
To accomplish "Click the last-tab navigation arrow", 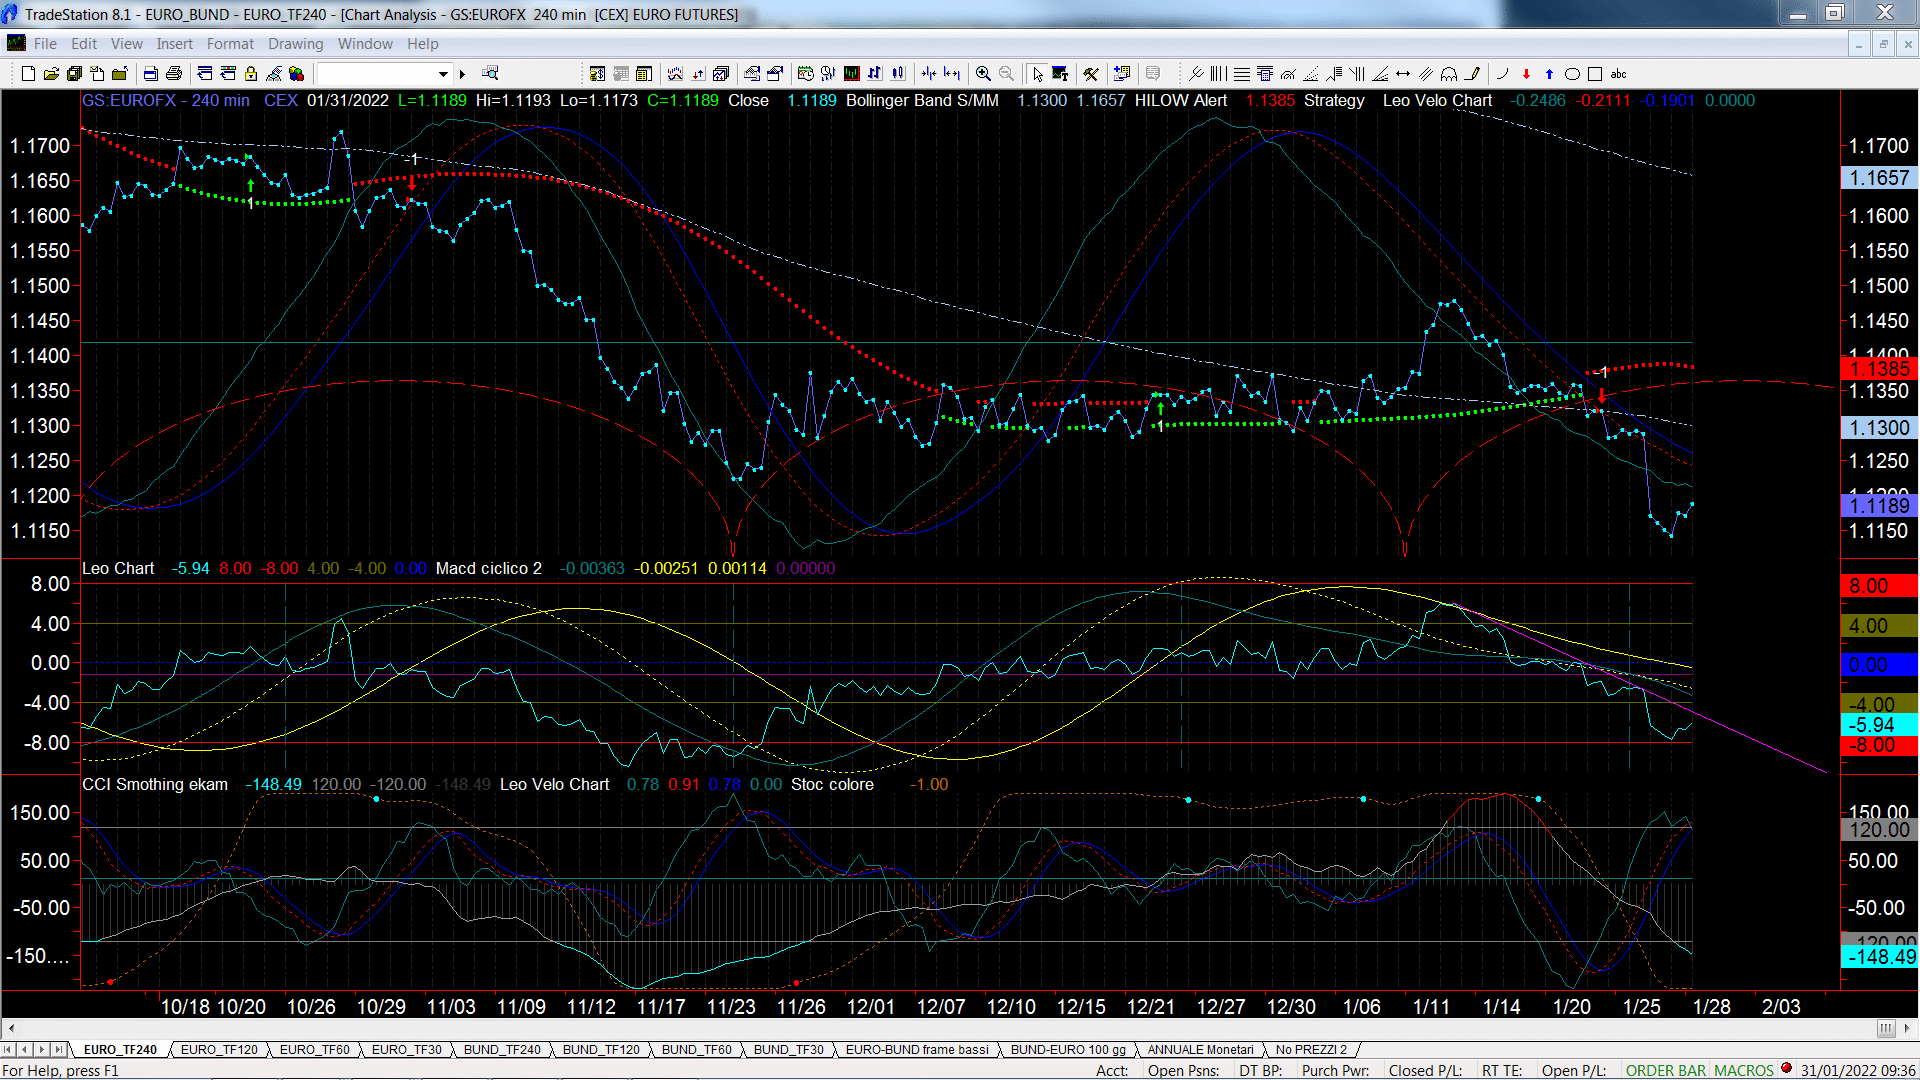I will (58, 1049).
